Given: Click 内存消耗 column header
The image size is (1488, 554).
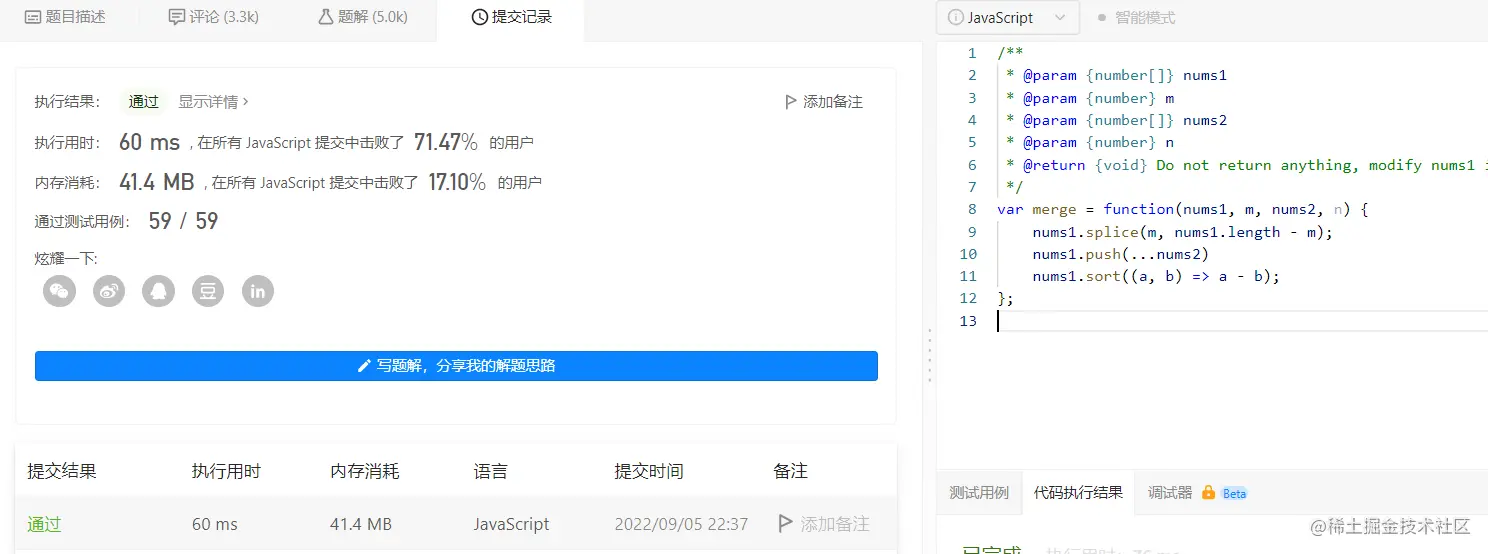Looking at the screenshot, I should tap(365, 471).
